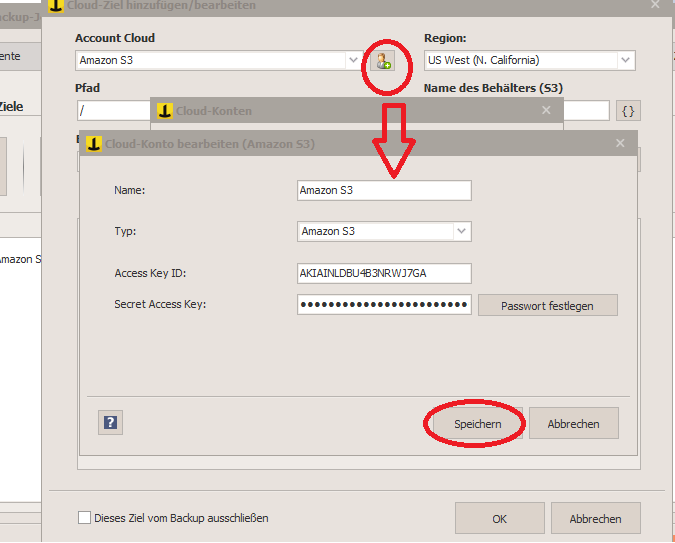Cancel the Cloud-Konto bearbeiten dialog with Abbrechen
Viewport: 675px width, 543px height.
click(573, 424)
